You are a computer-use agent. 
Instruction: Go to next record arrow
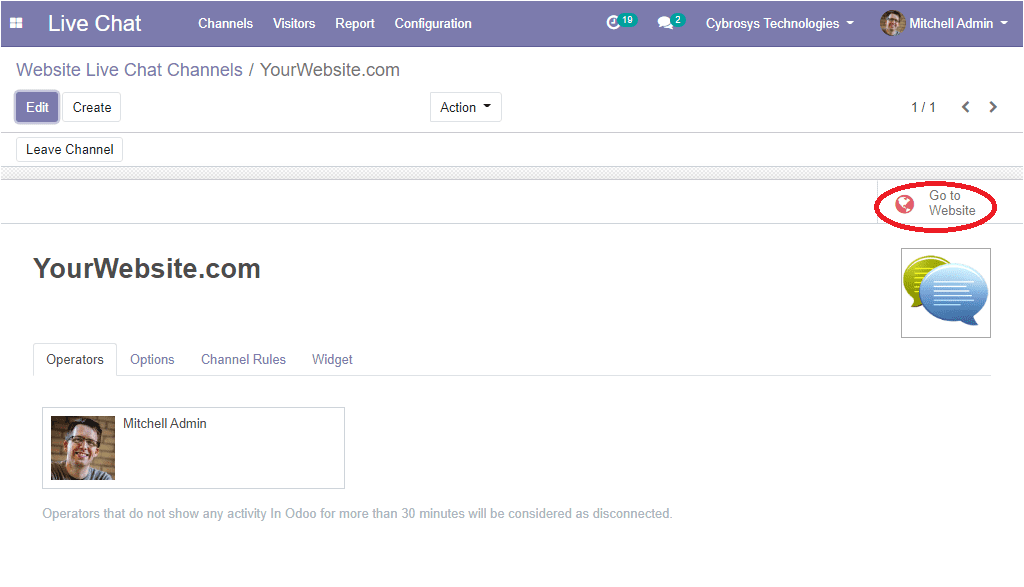993,107
